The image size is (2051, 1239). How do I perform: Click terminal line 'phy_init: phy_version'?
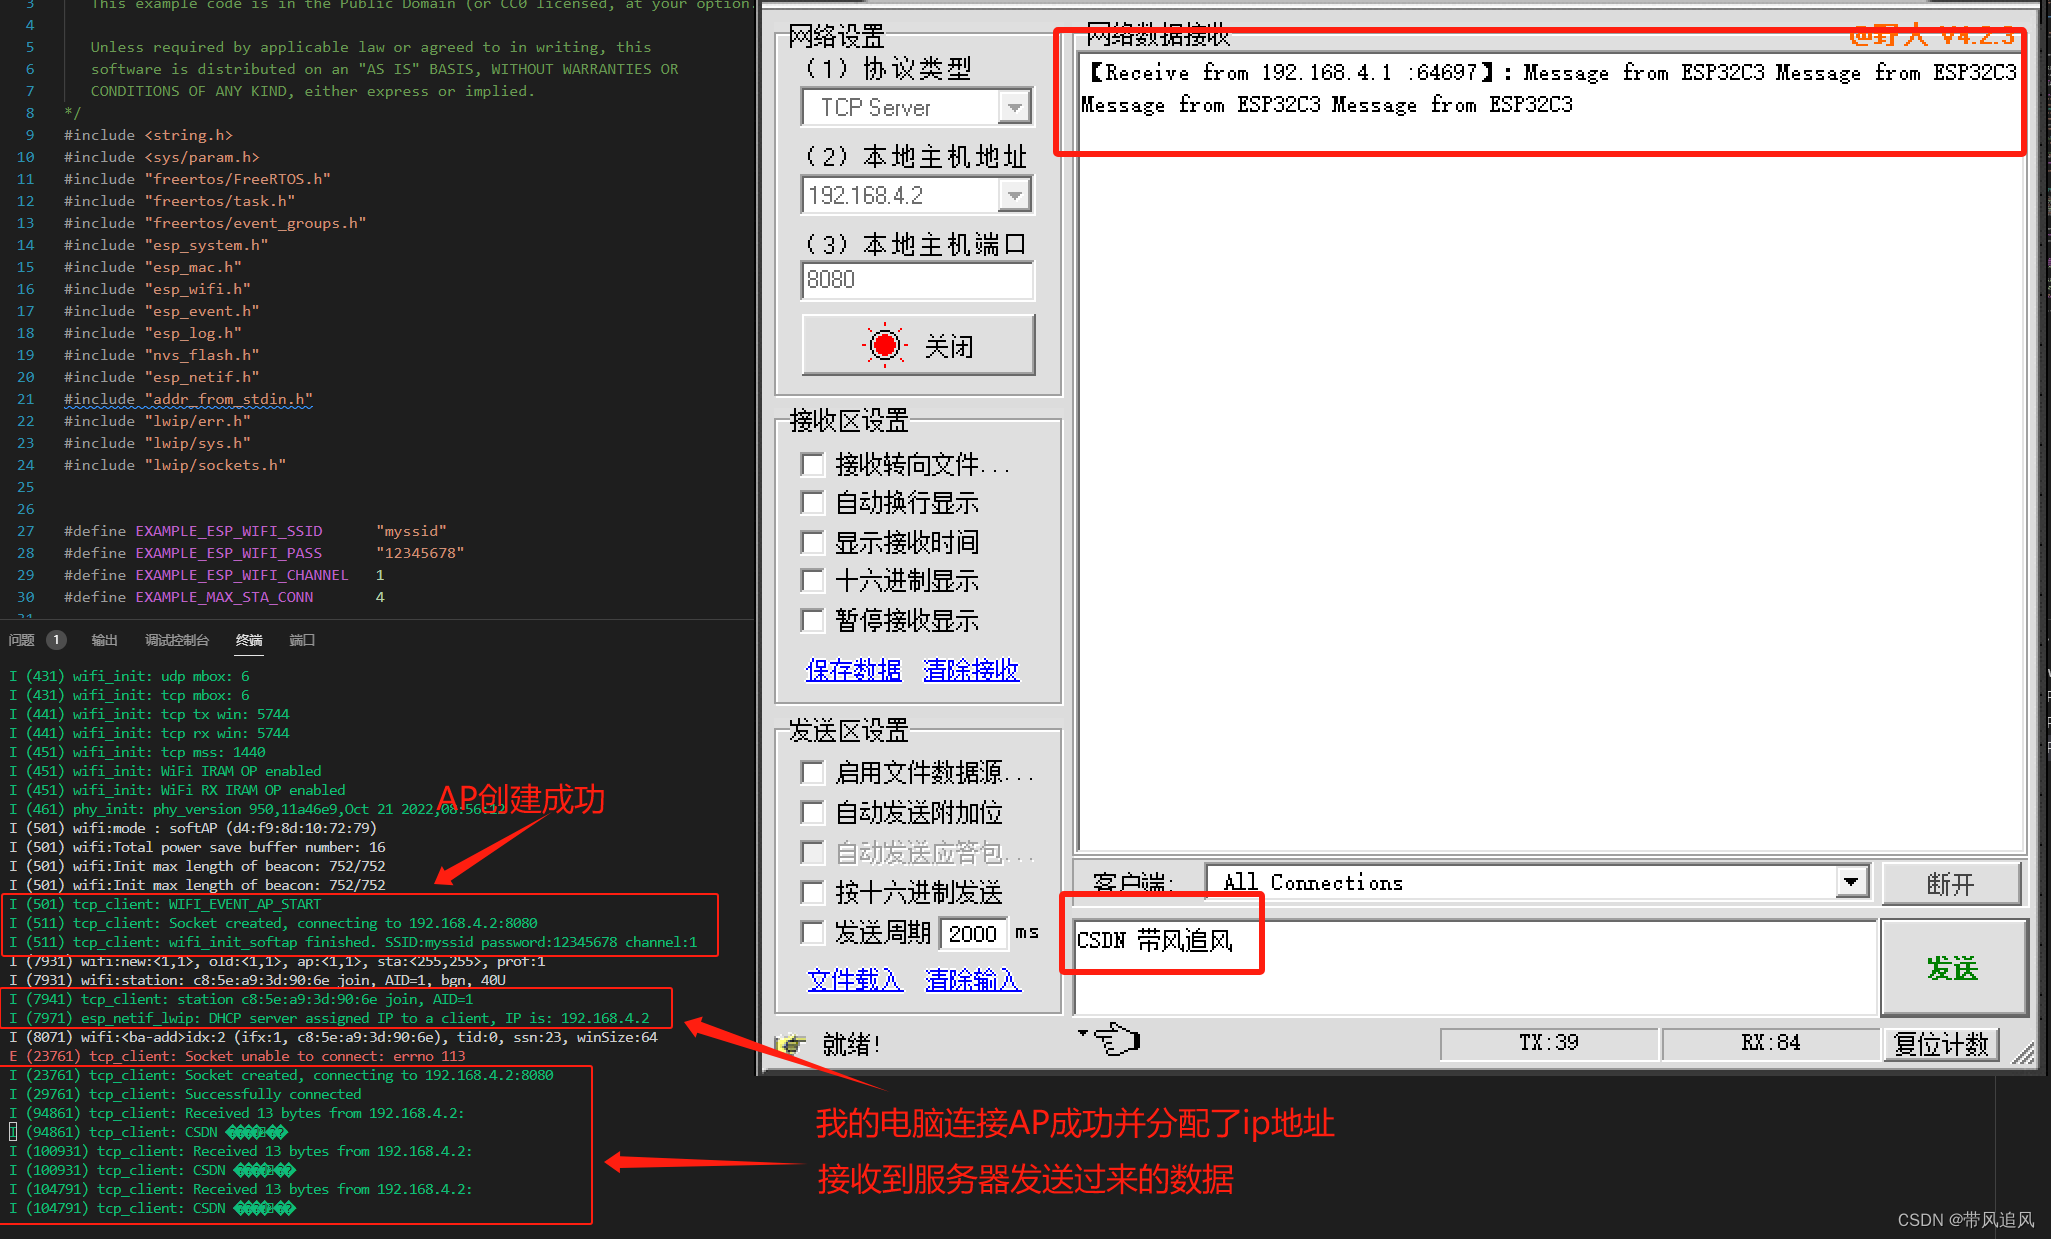click(258, 809)
